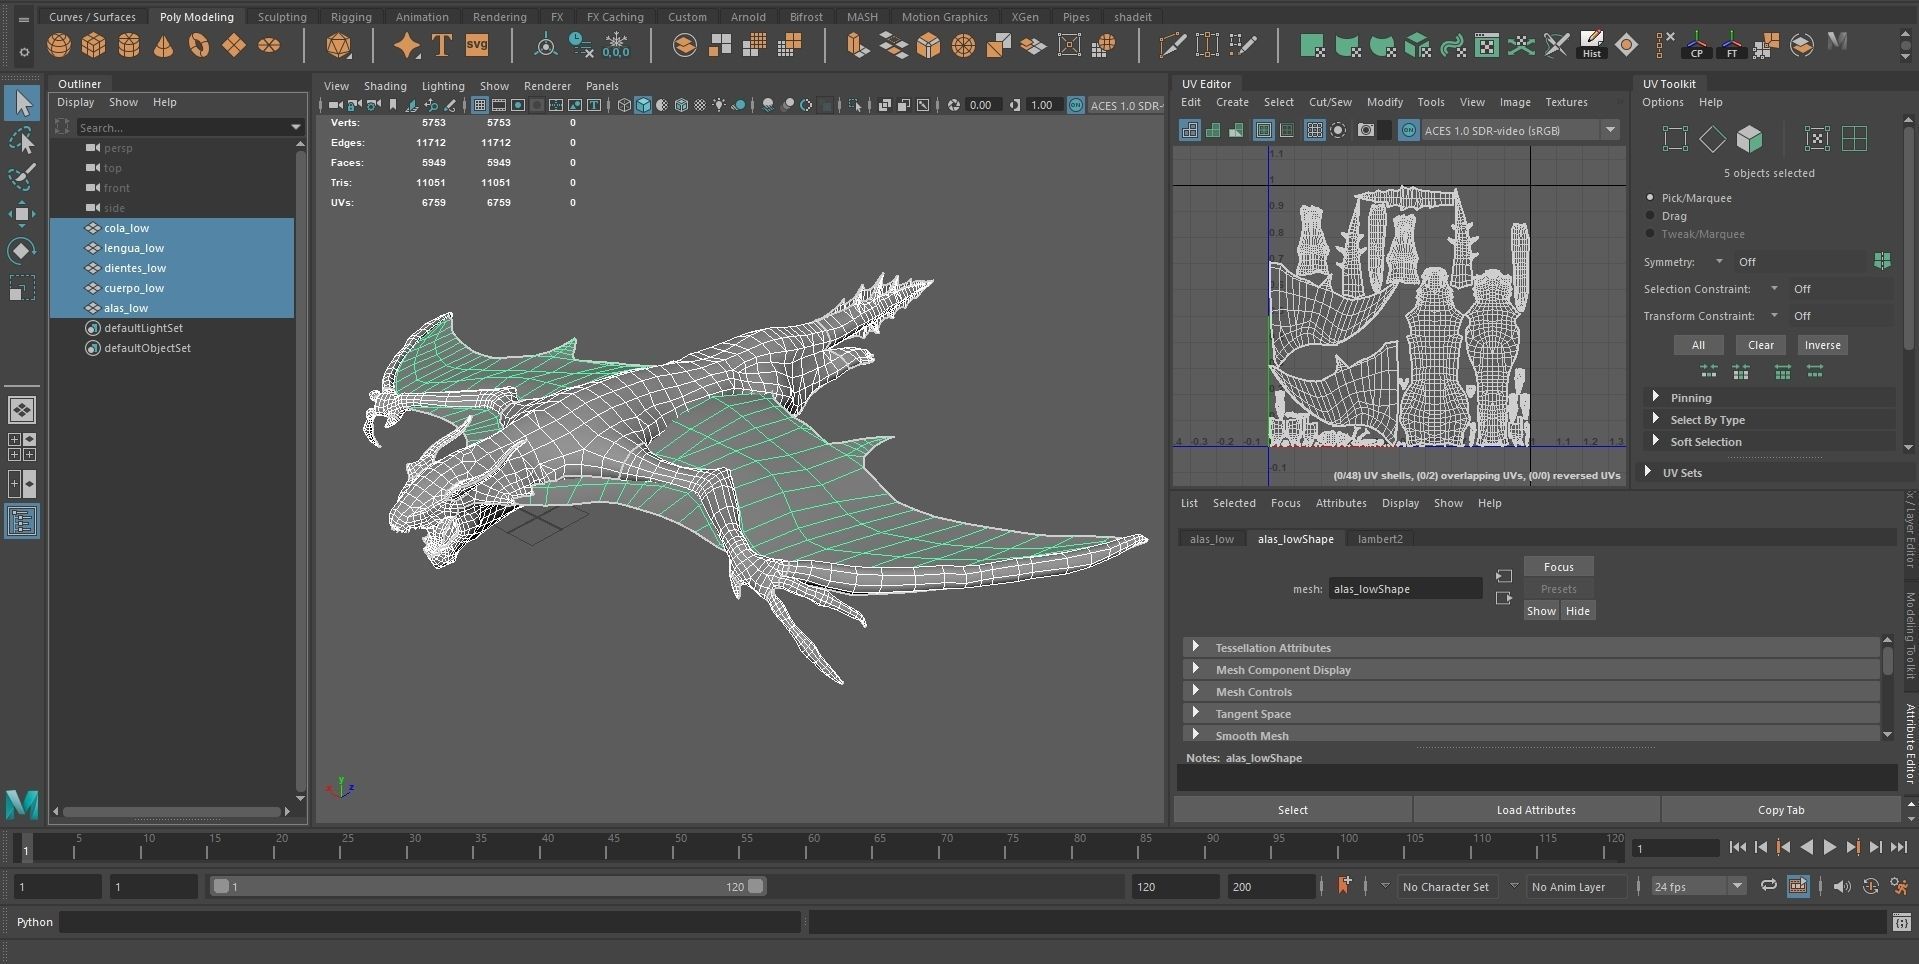This screenshot has width=1919, height=964.
Task: Open the 24 fps frame rate dropdown
Action: point(1697,886)
